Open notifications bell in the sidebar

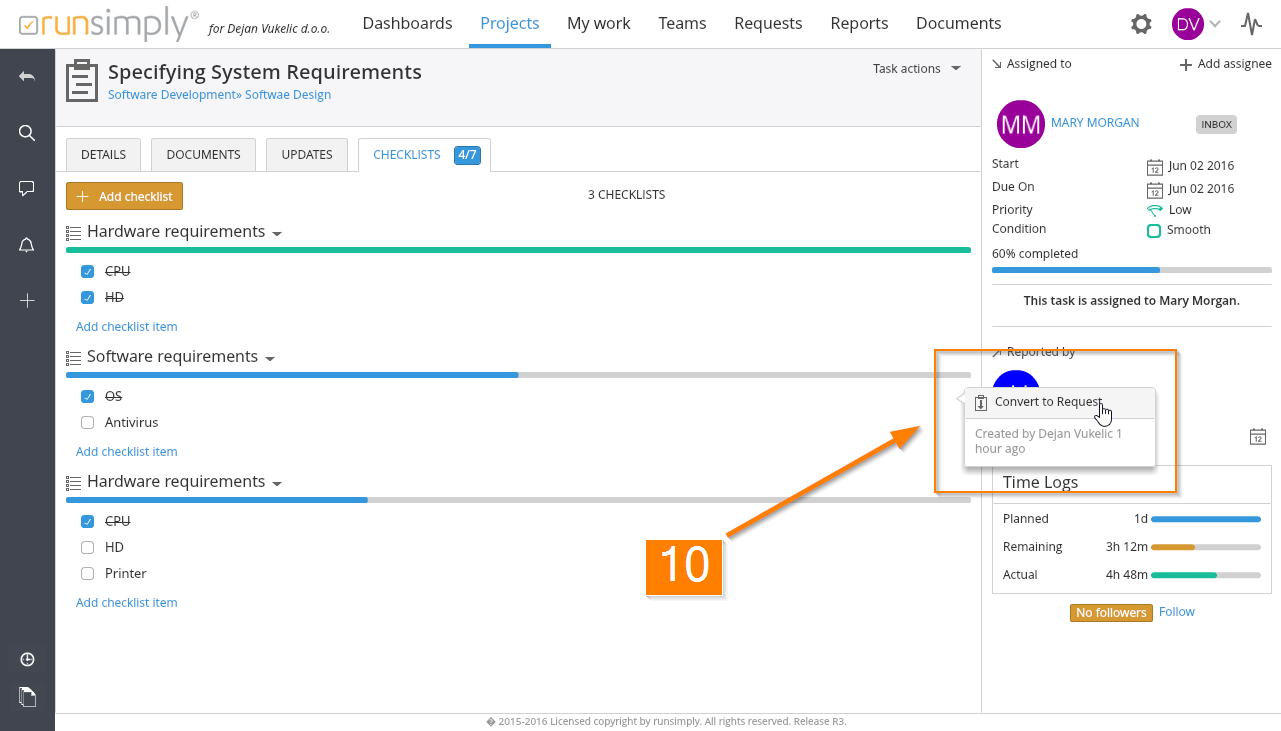(x=27, y=245)
